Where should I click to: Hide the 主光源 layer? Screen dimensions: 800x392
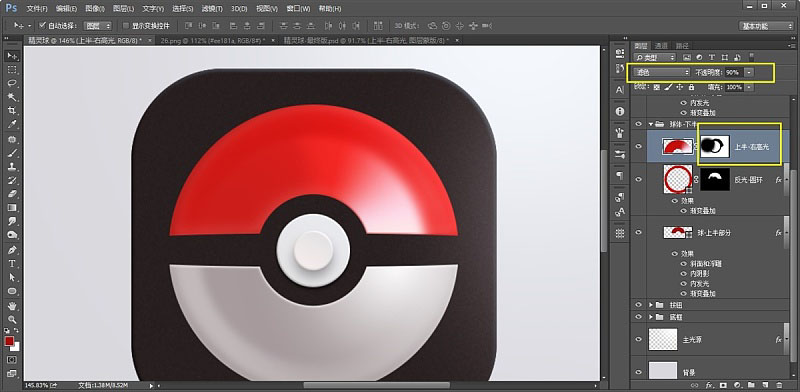638,339
